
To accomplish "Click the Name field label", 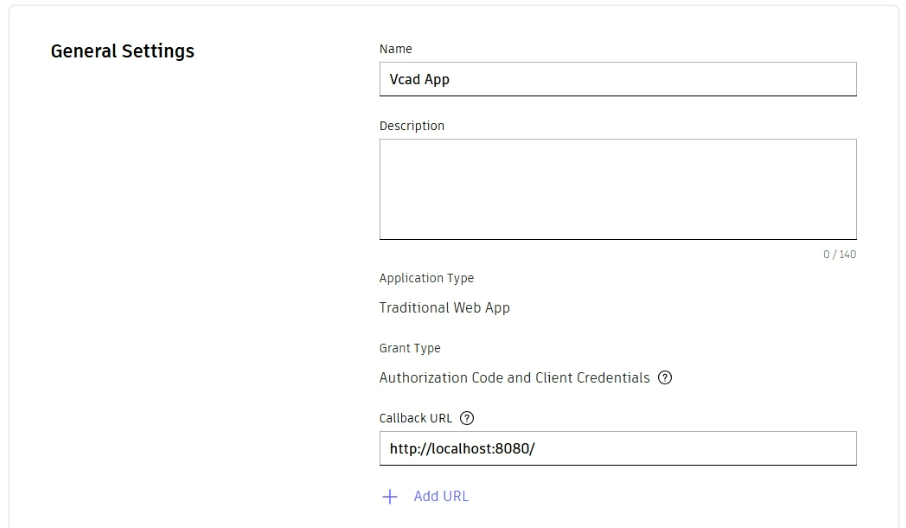I will (395, 48).
